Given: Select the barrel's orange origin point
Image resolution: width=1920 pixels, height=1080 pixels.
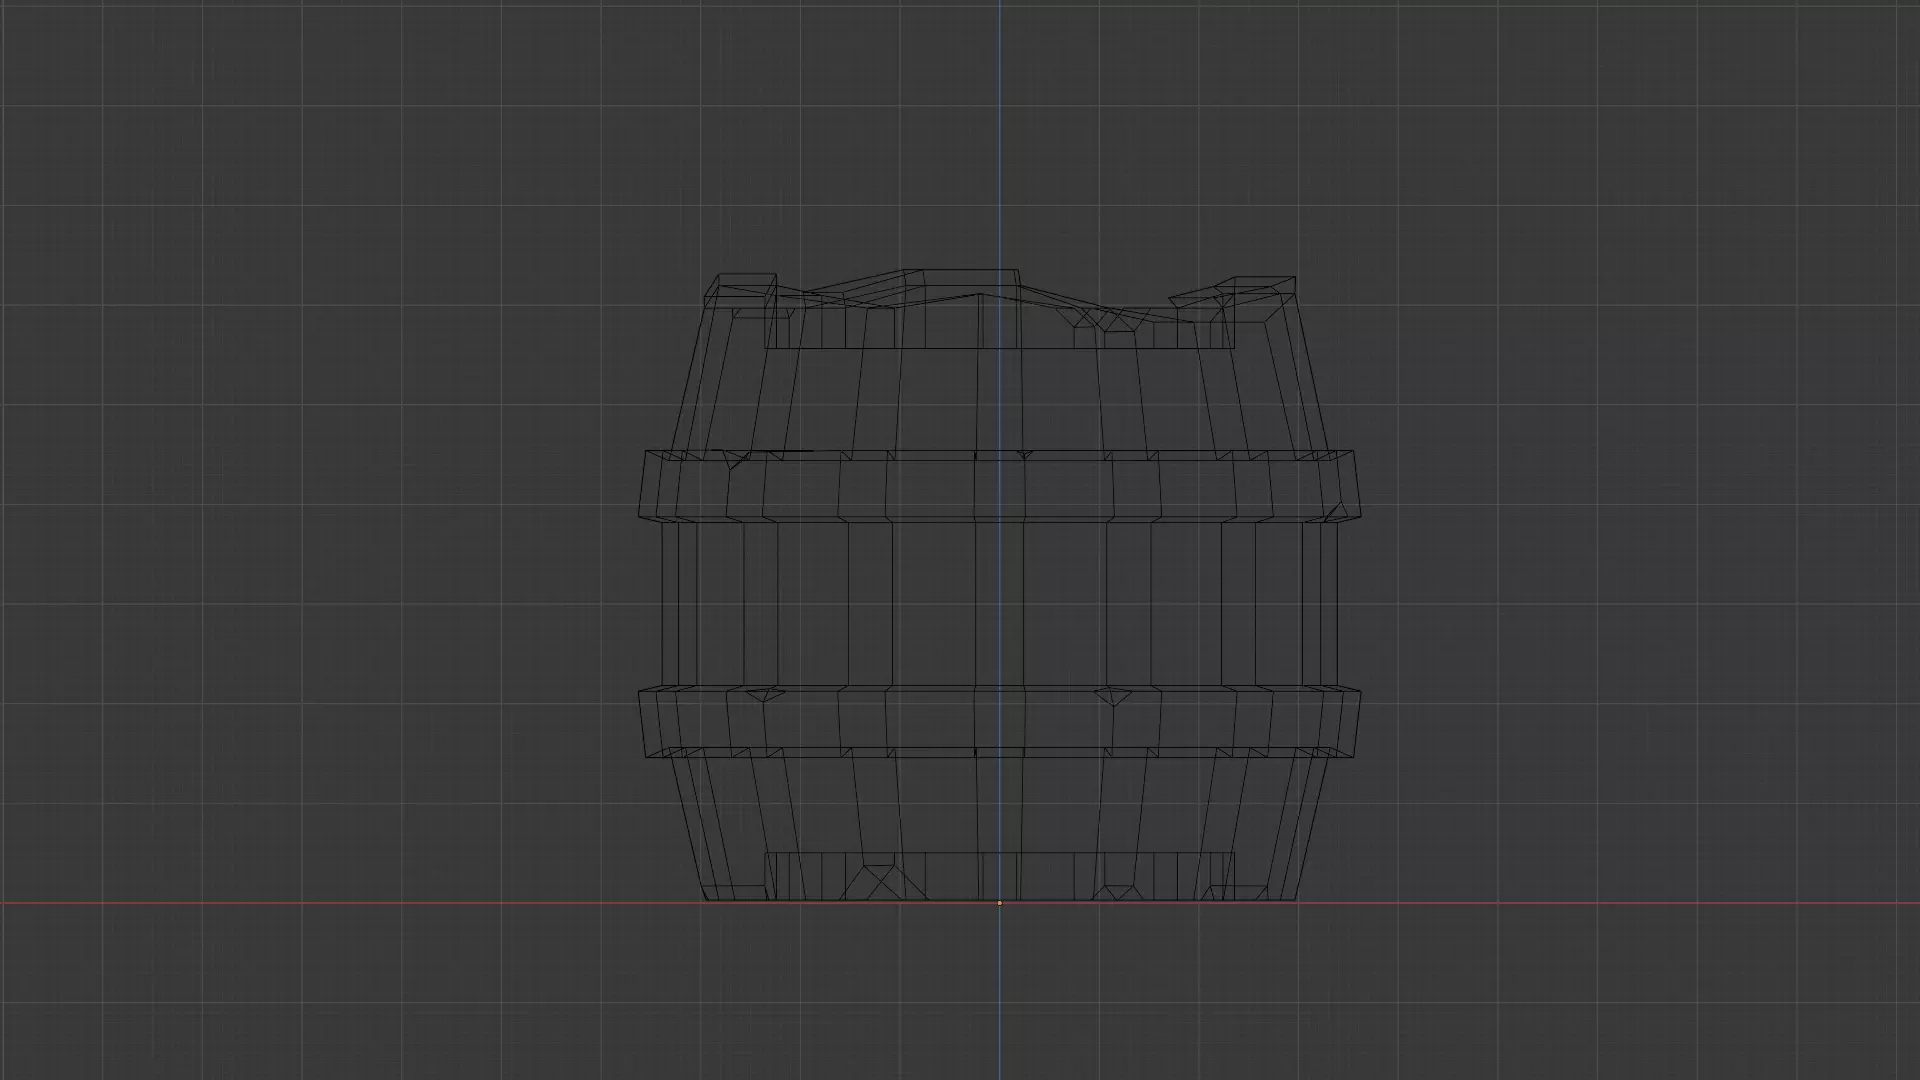Looking at the screenshot, I should click(999, 903).
